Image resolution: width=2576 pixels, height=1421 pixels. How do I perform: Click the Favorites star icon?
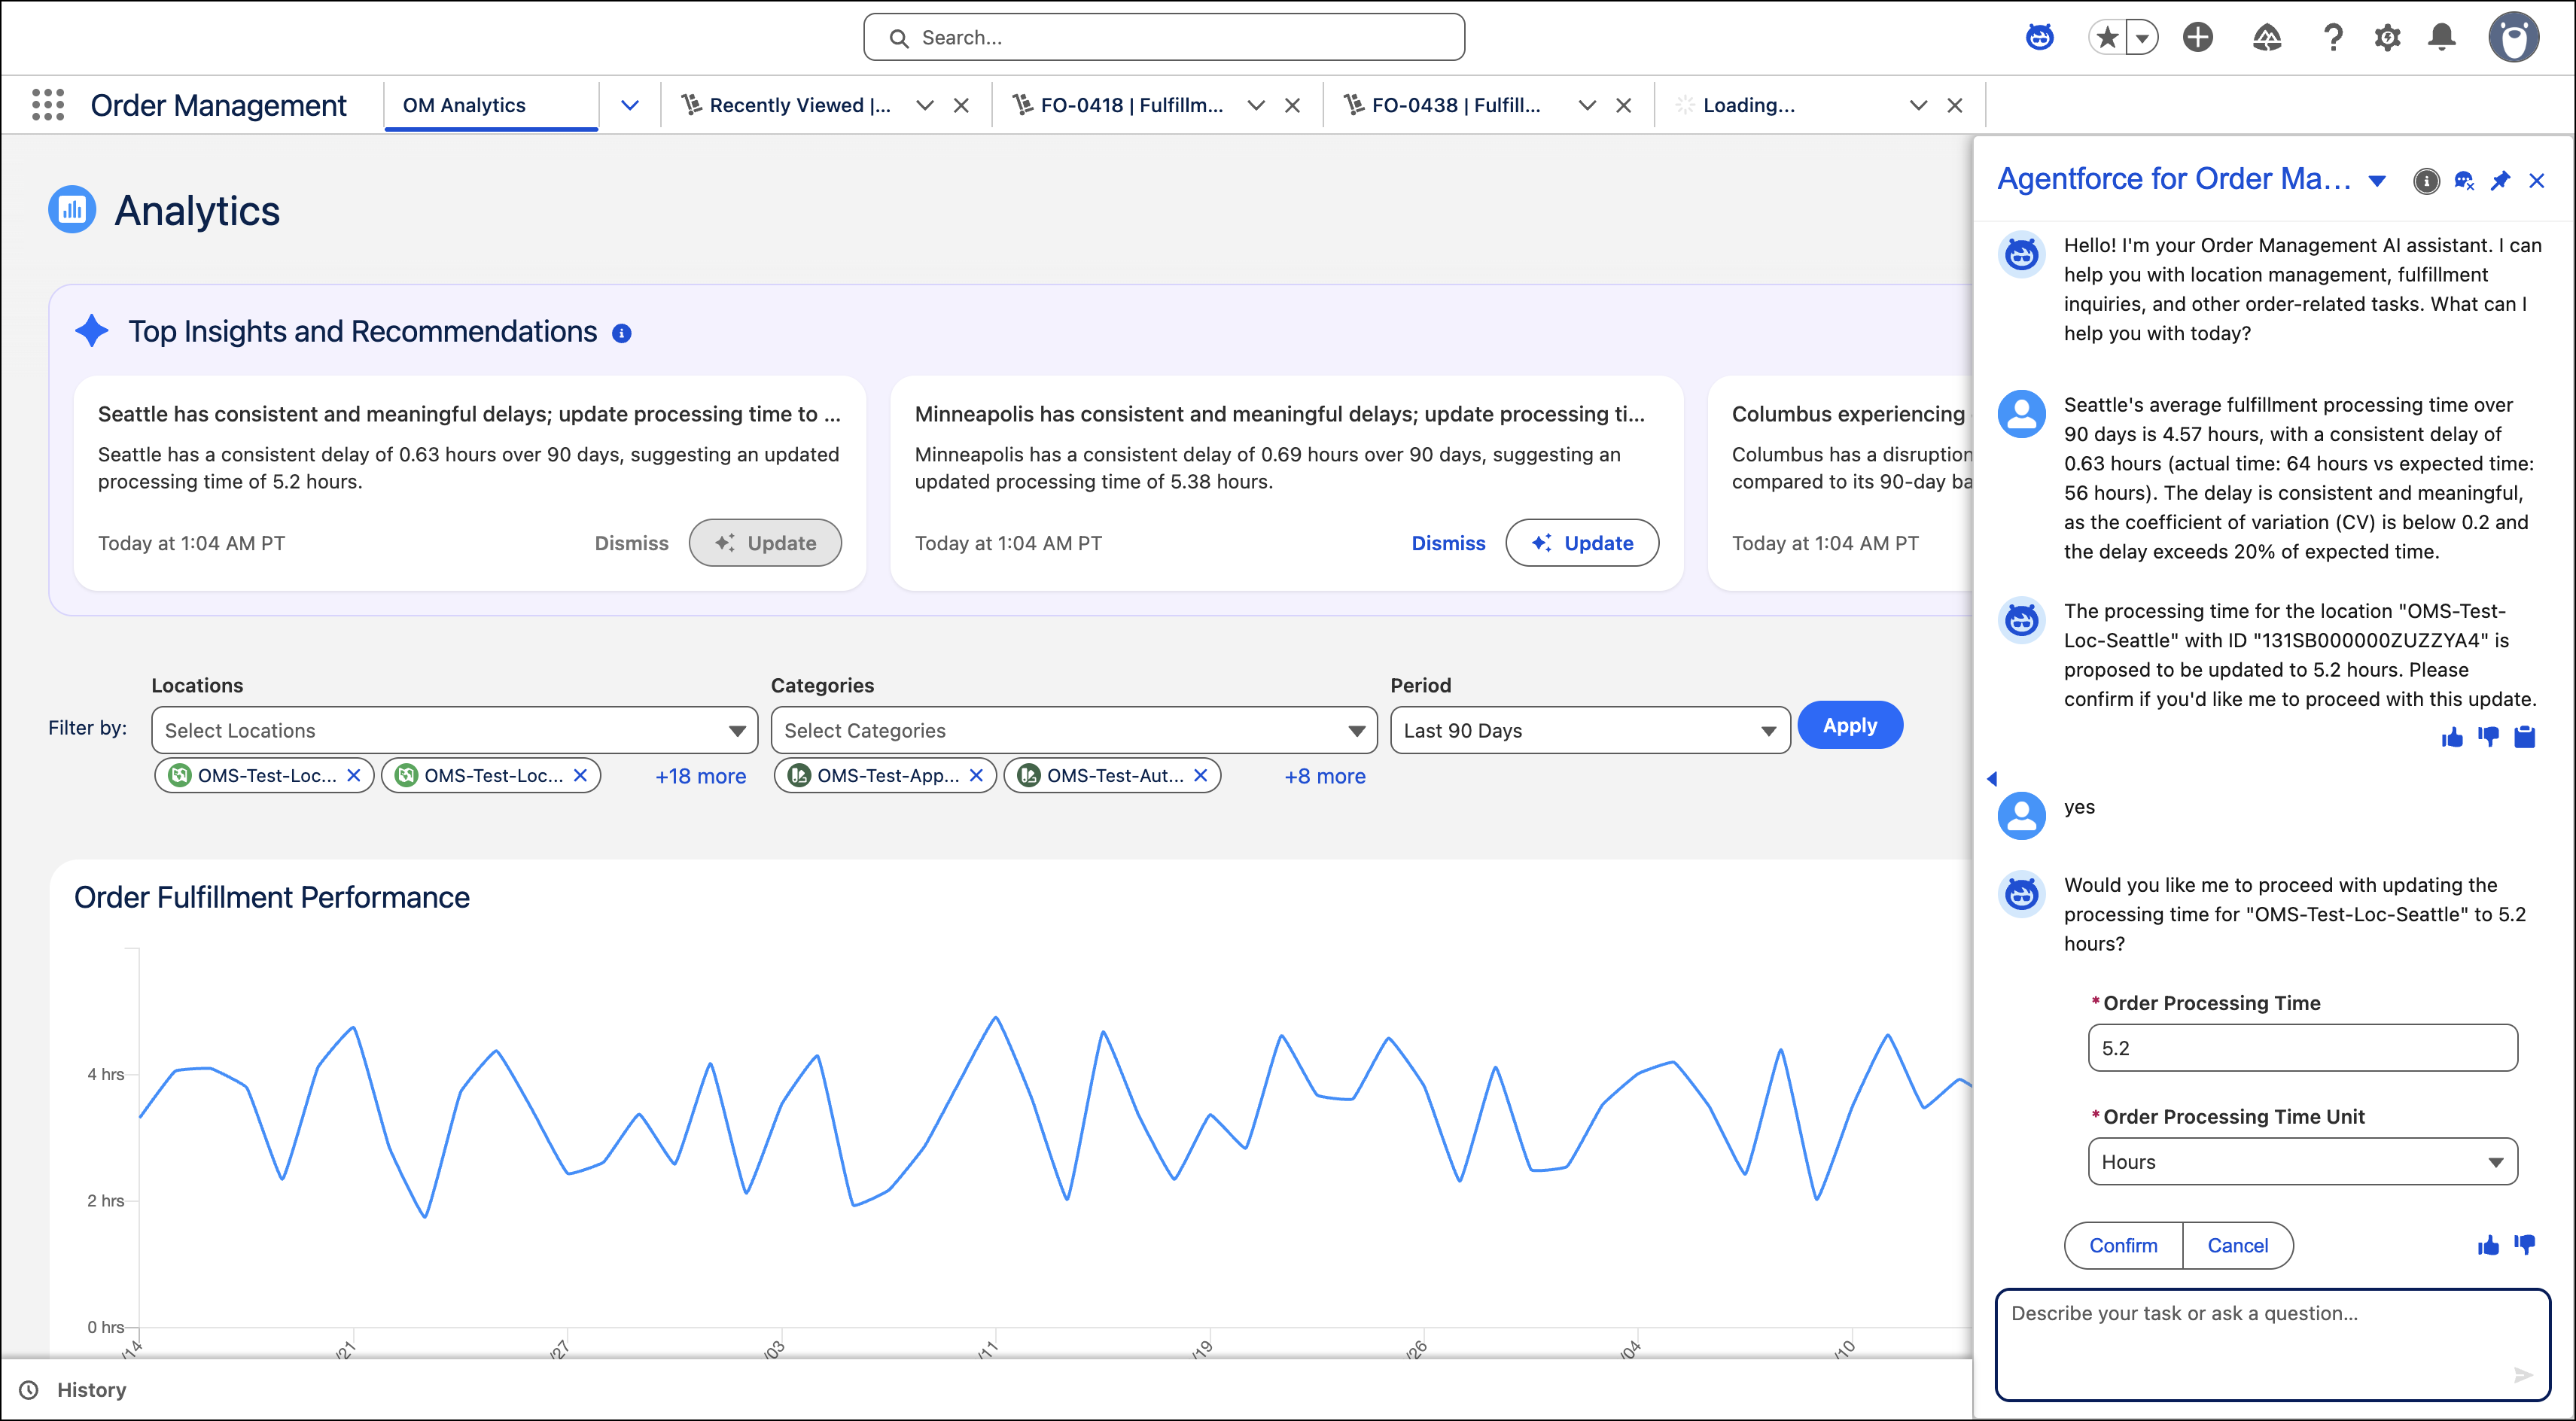tap(2107, 38)
